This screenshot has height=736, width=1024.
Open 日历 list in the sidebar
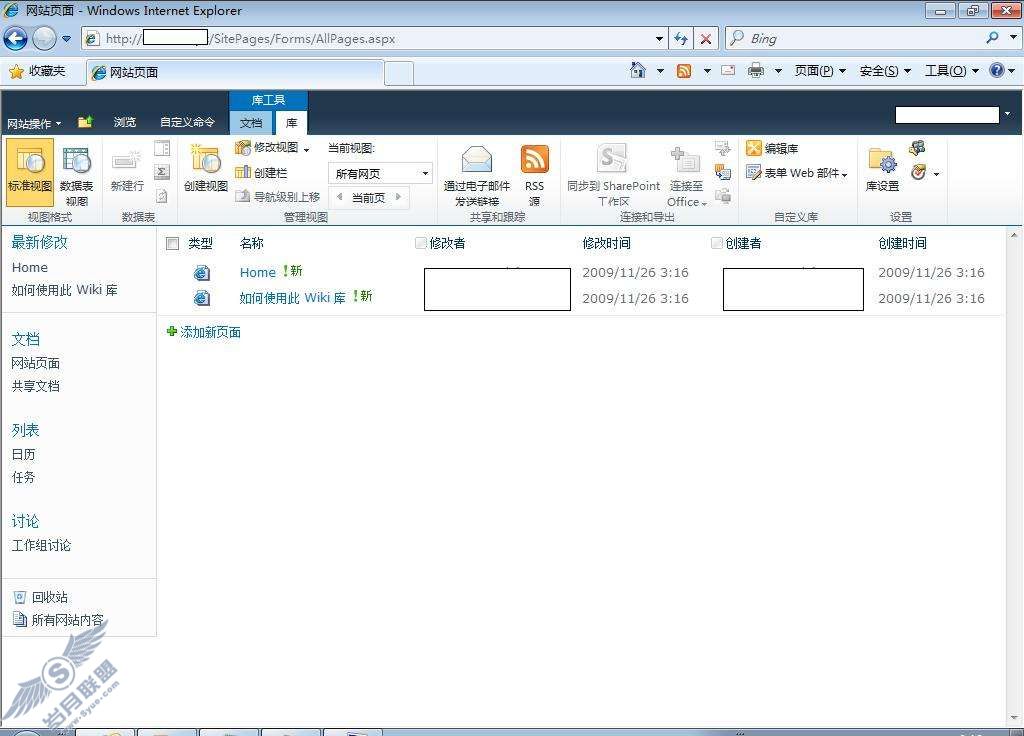[x=24, y=455]
